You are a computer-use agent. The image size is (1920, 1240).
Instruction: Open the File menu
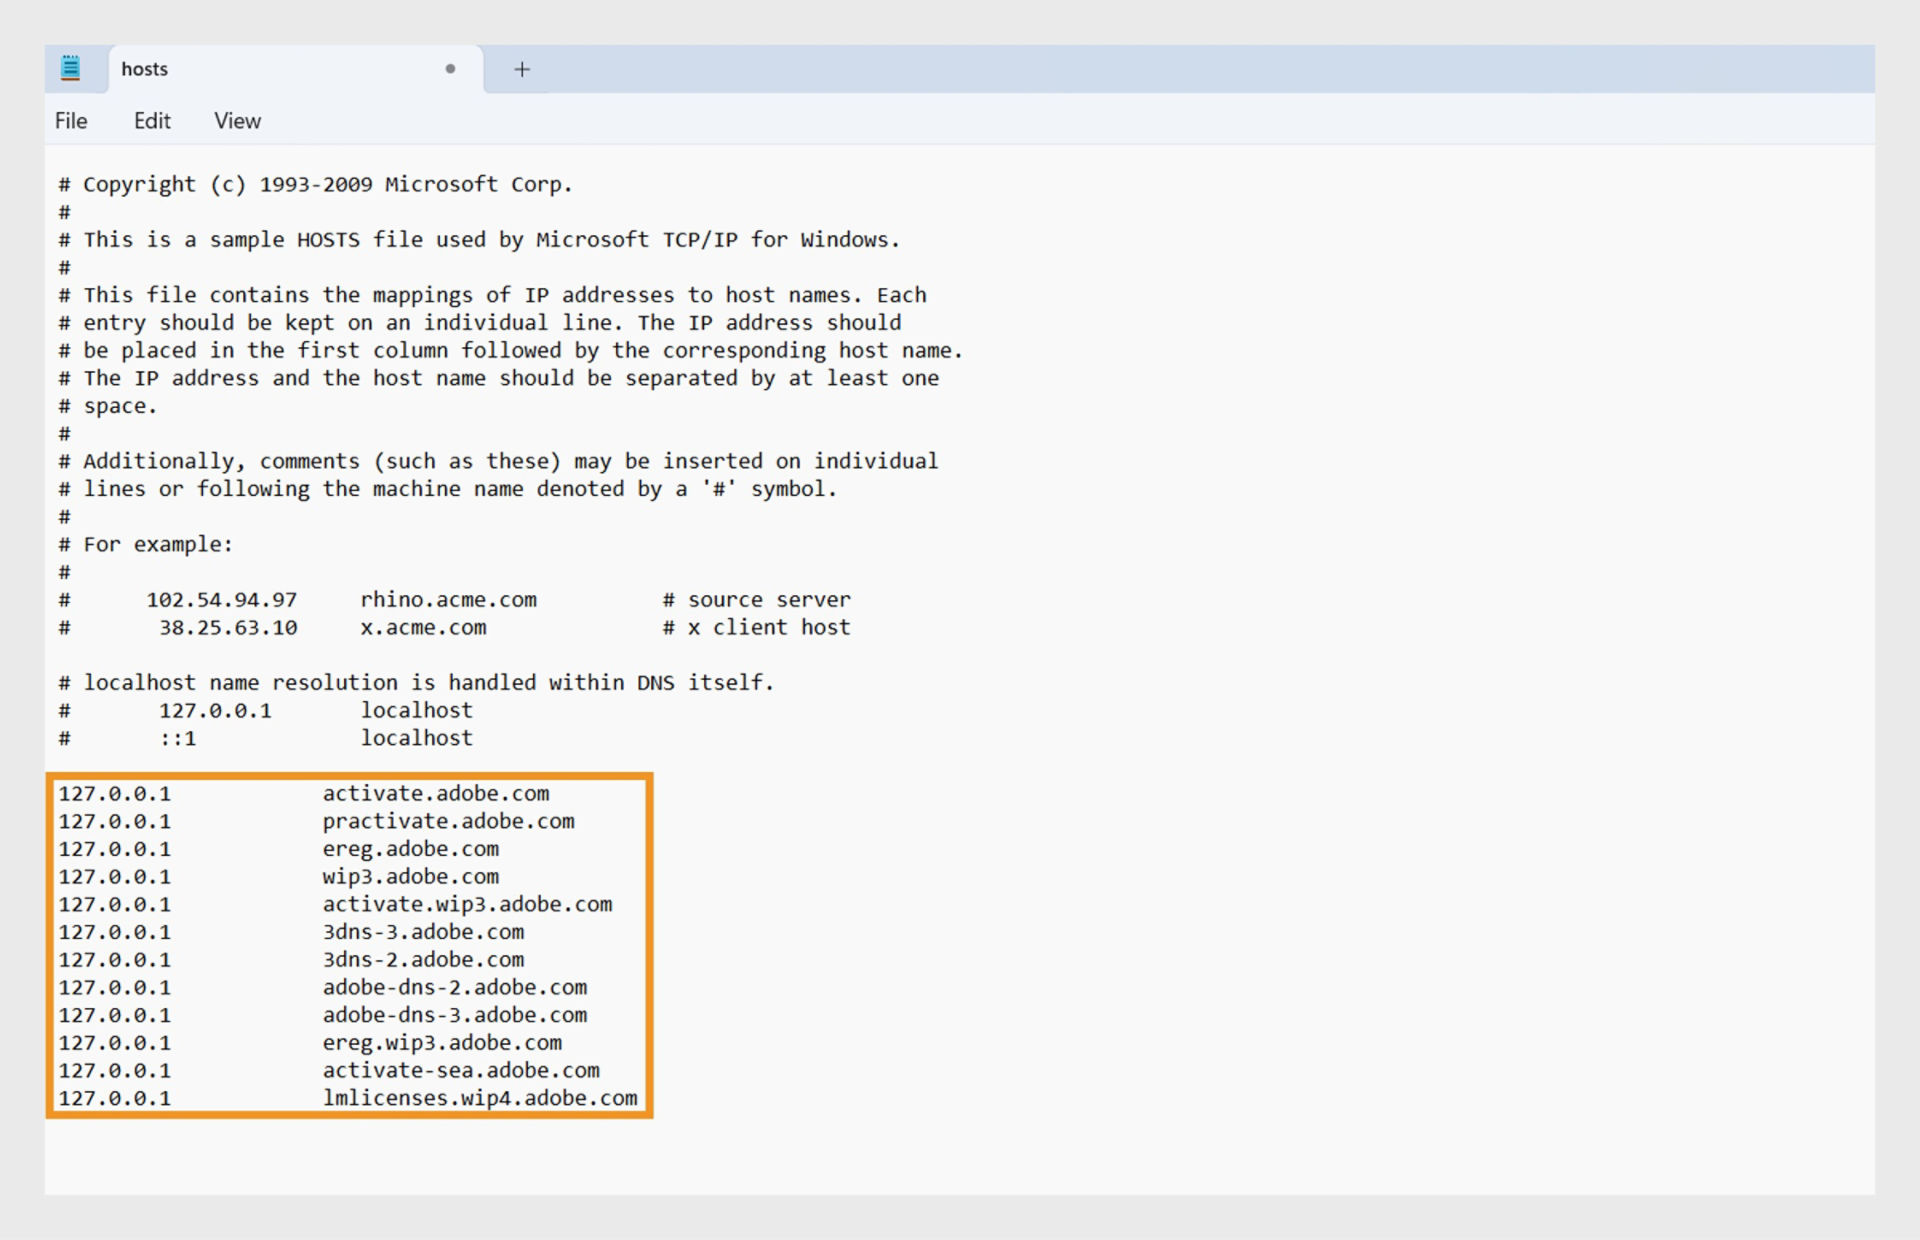pyautogui.click(x=70, y=120)
